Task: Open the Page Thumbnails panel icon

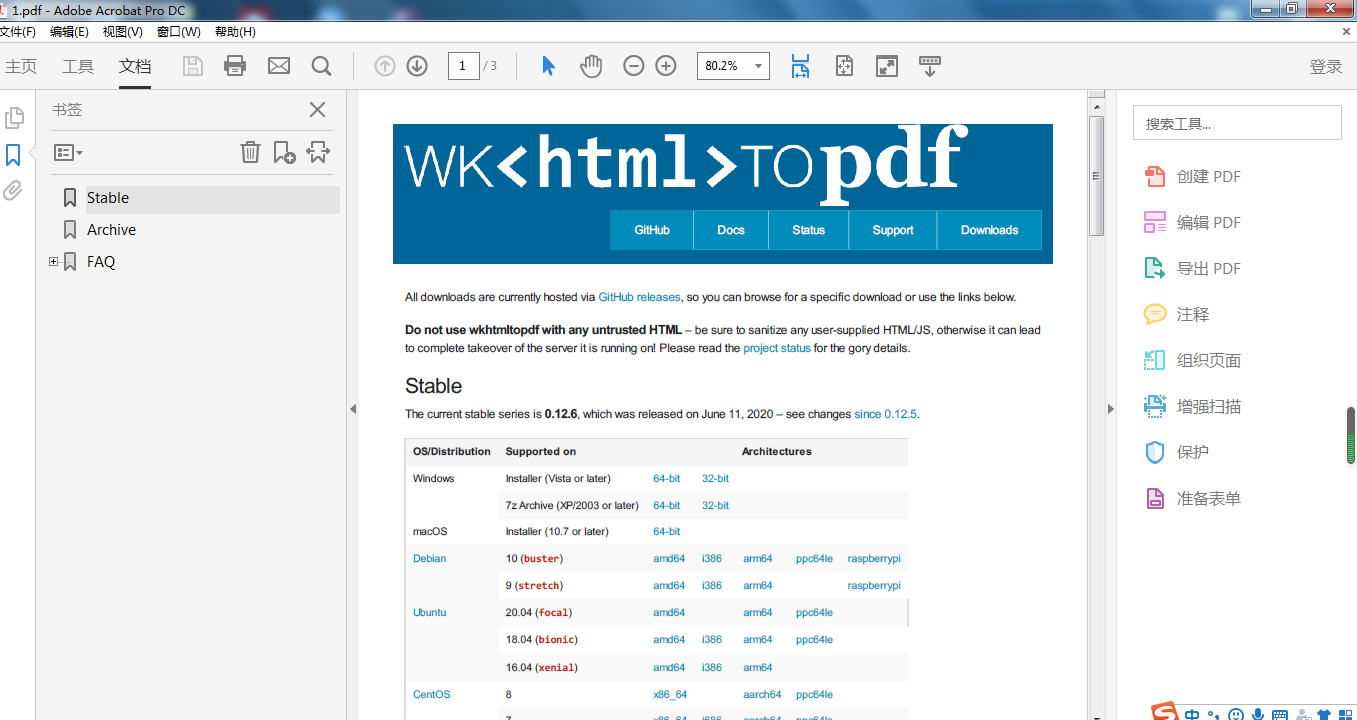Action: (14, 118)
